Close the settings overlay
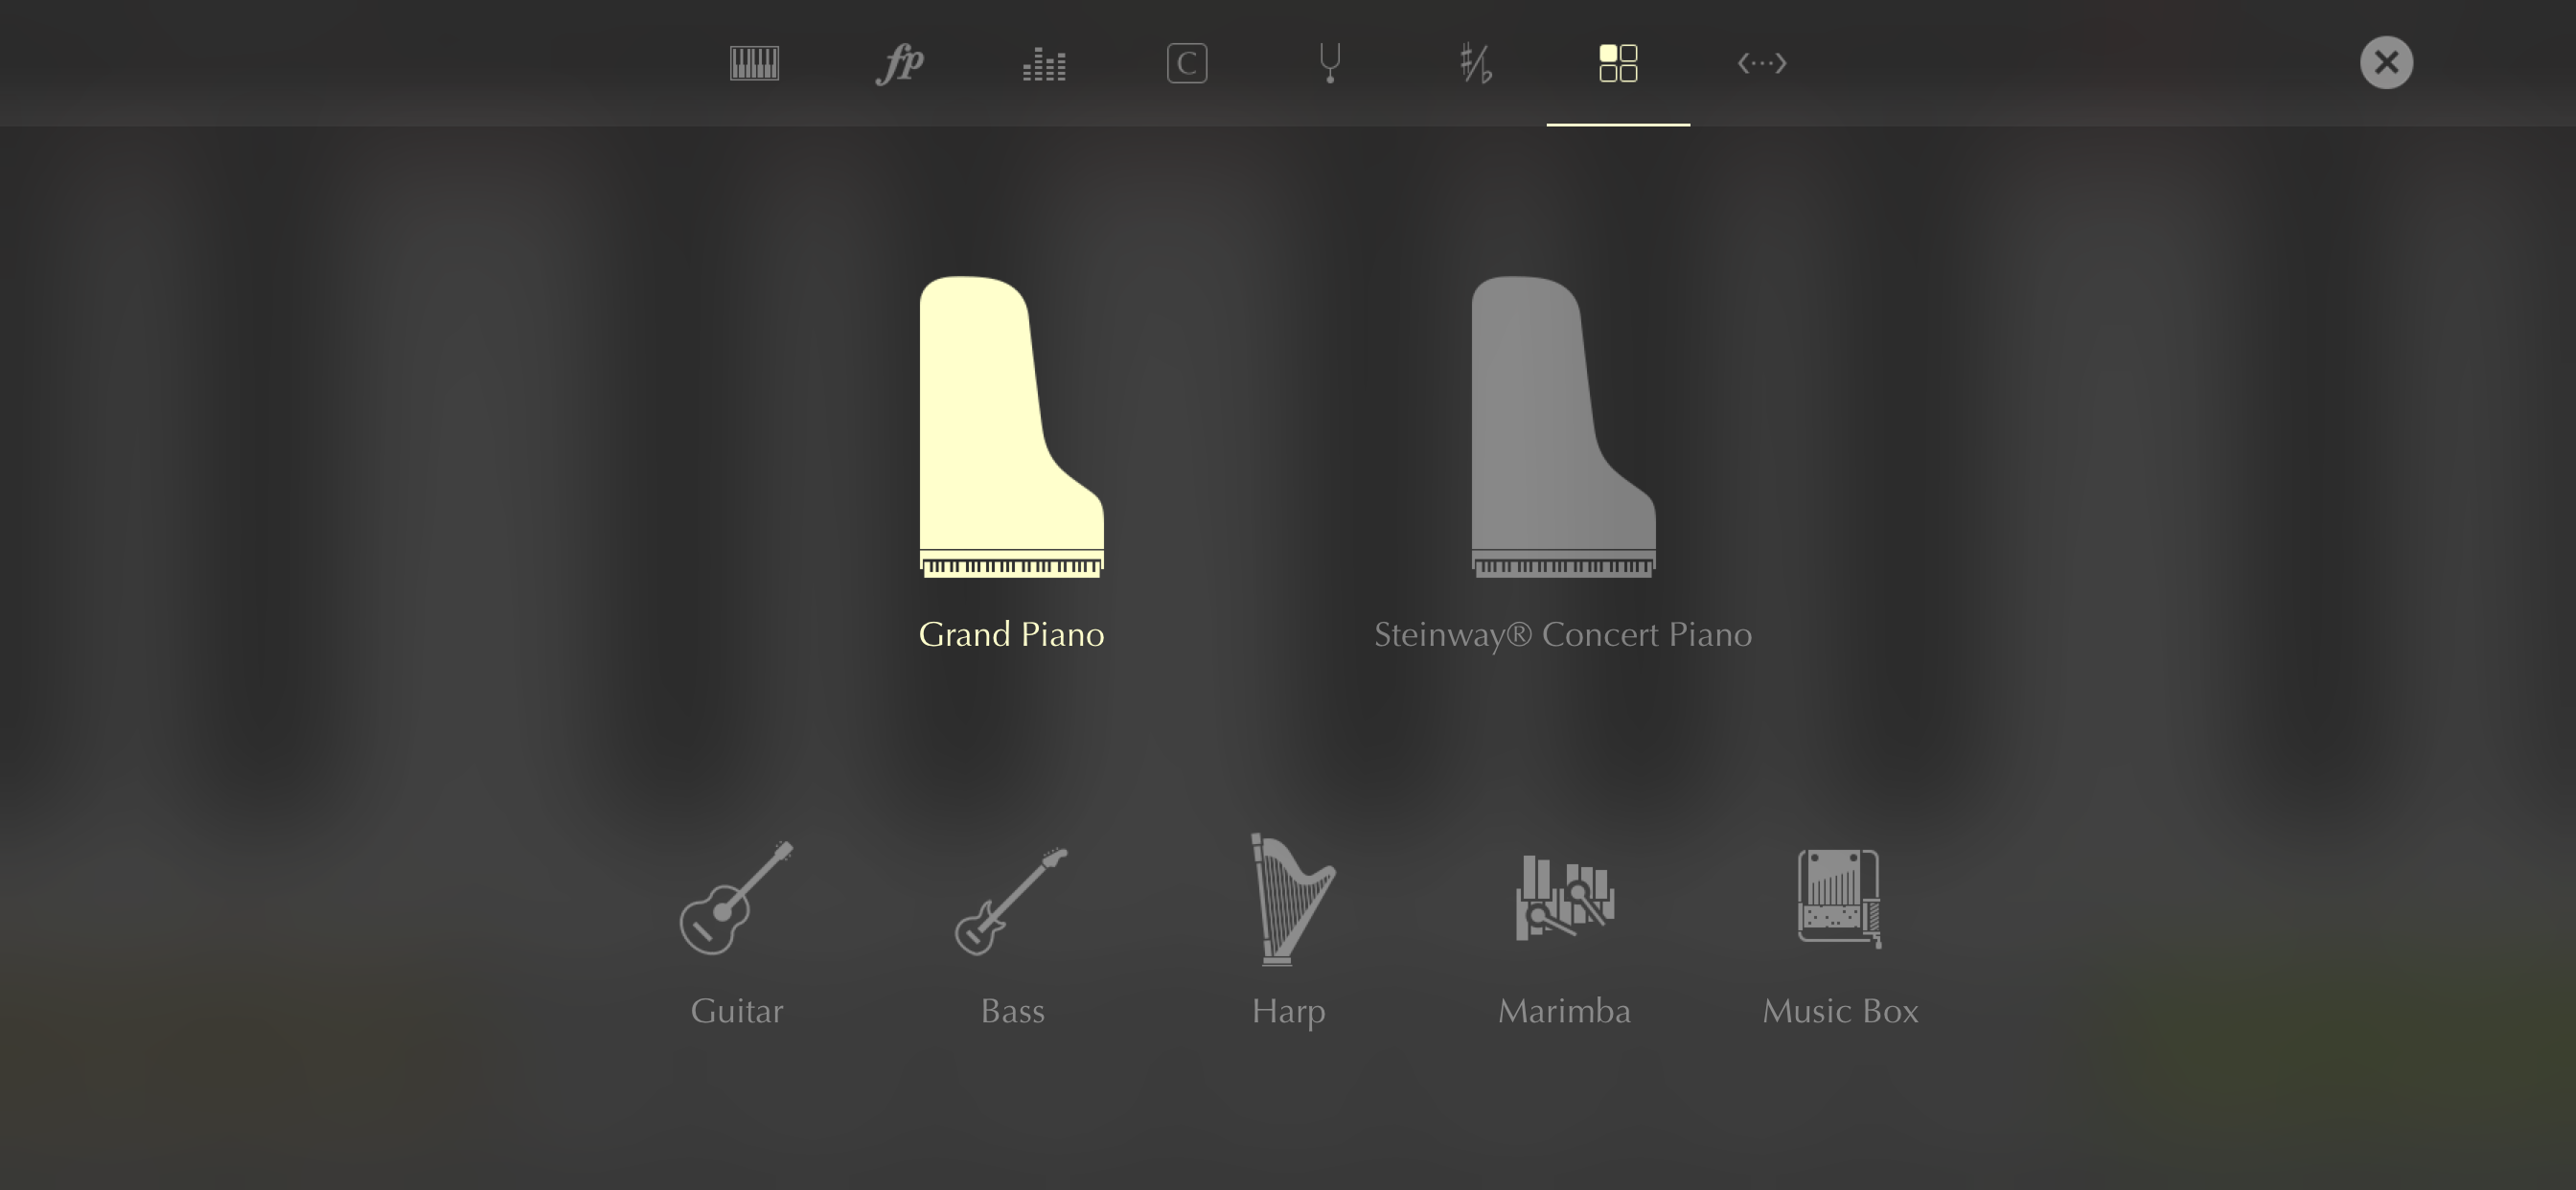The width and height of the screenshot is (2576, 1190). pos(2386,63)
